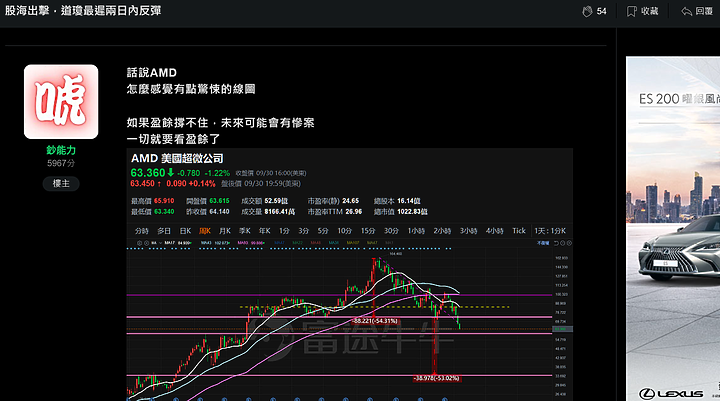Screen dimensions: 720x401
Task: Select the 年K chart tab
Action: pos(264,231)
